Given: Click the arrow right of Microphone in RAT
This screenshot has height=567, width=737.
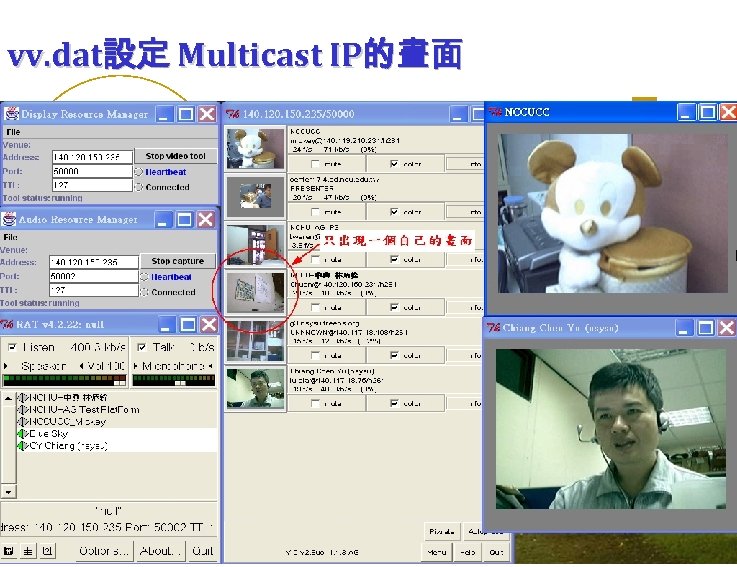Looking at the screenshot, I should (x=211, y=366).
